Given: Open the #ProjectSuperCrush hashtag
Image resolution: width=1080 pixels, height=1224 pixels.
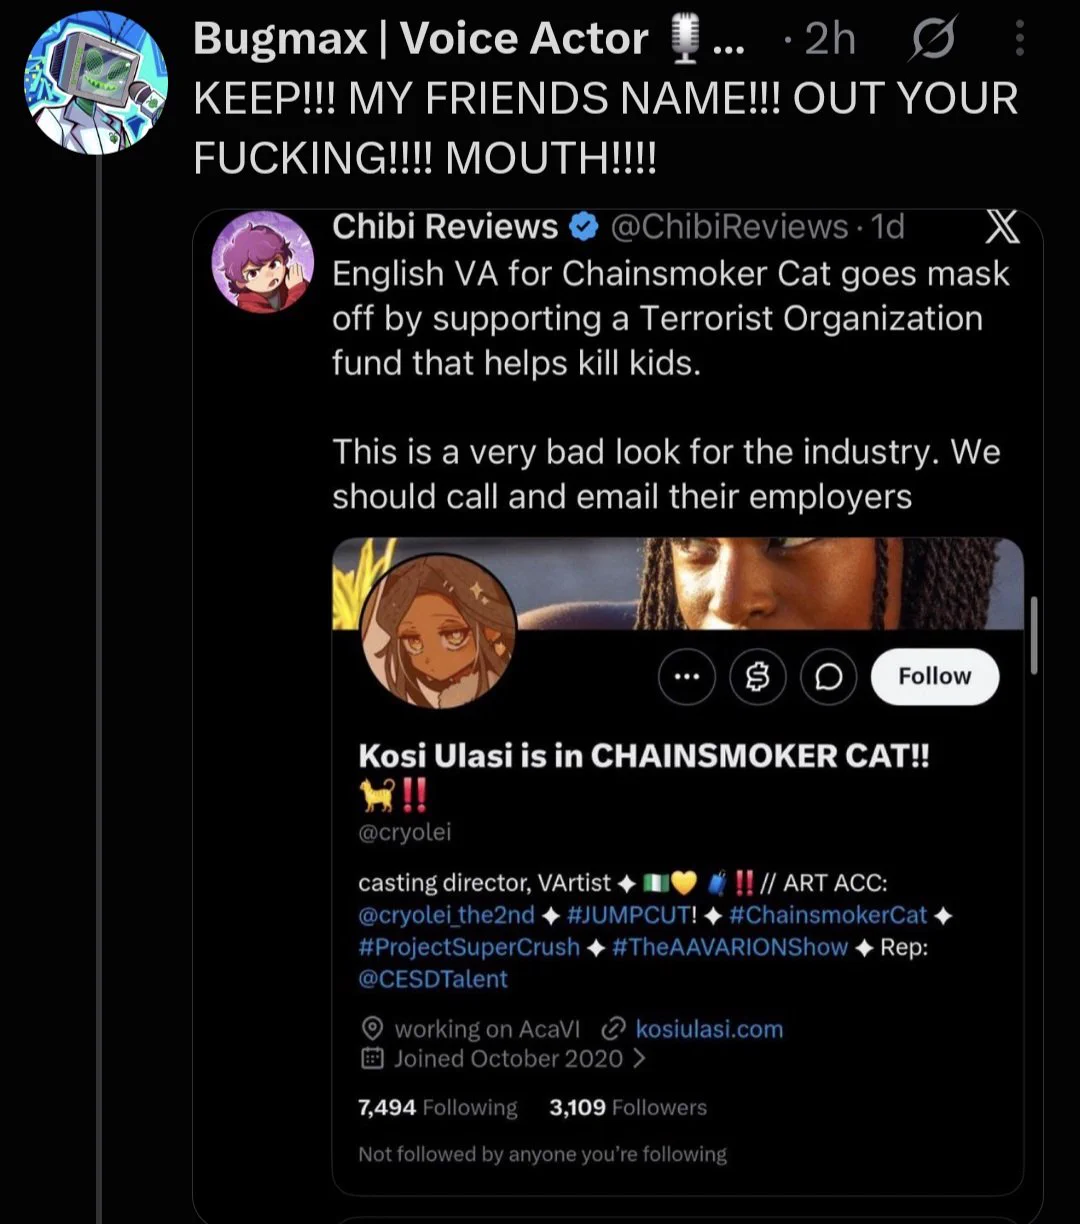Looking at the screenshot, I should point(469,947).
